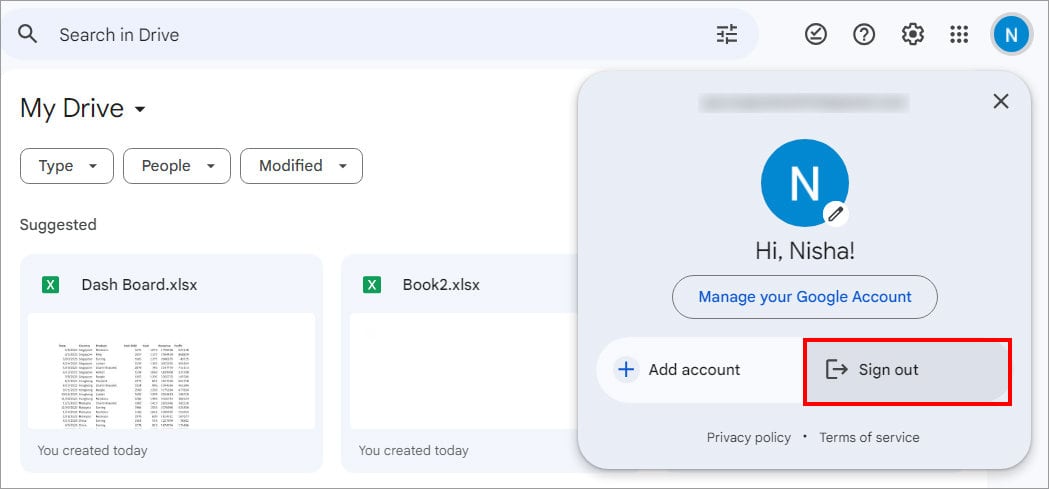Image resolution: width=1049 pixels, height=489 pixels.
Task: Open the People filter dropdown
Action: pyautogui.click(x=176, y=166)
